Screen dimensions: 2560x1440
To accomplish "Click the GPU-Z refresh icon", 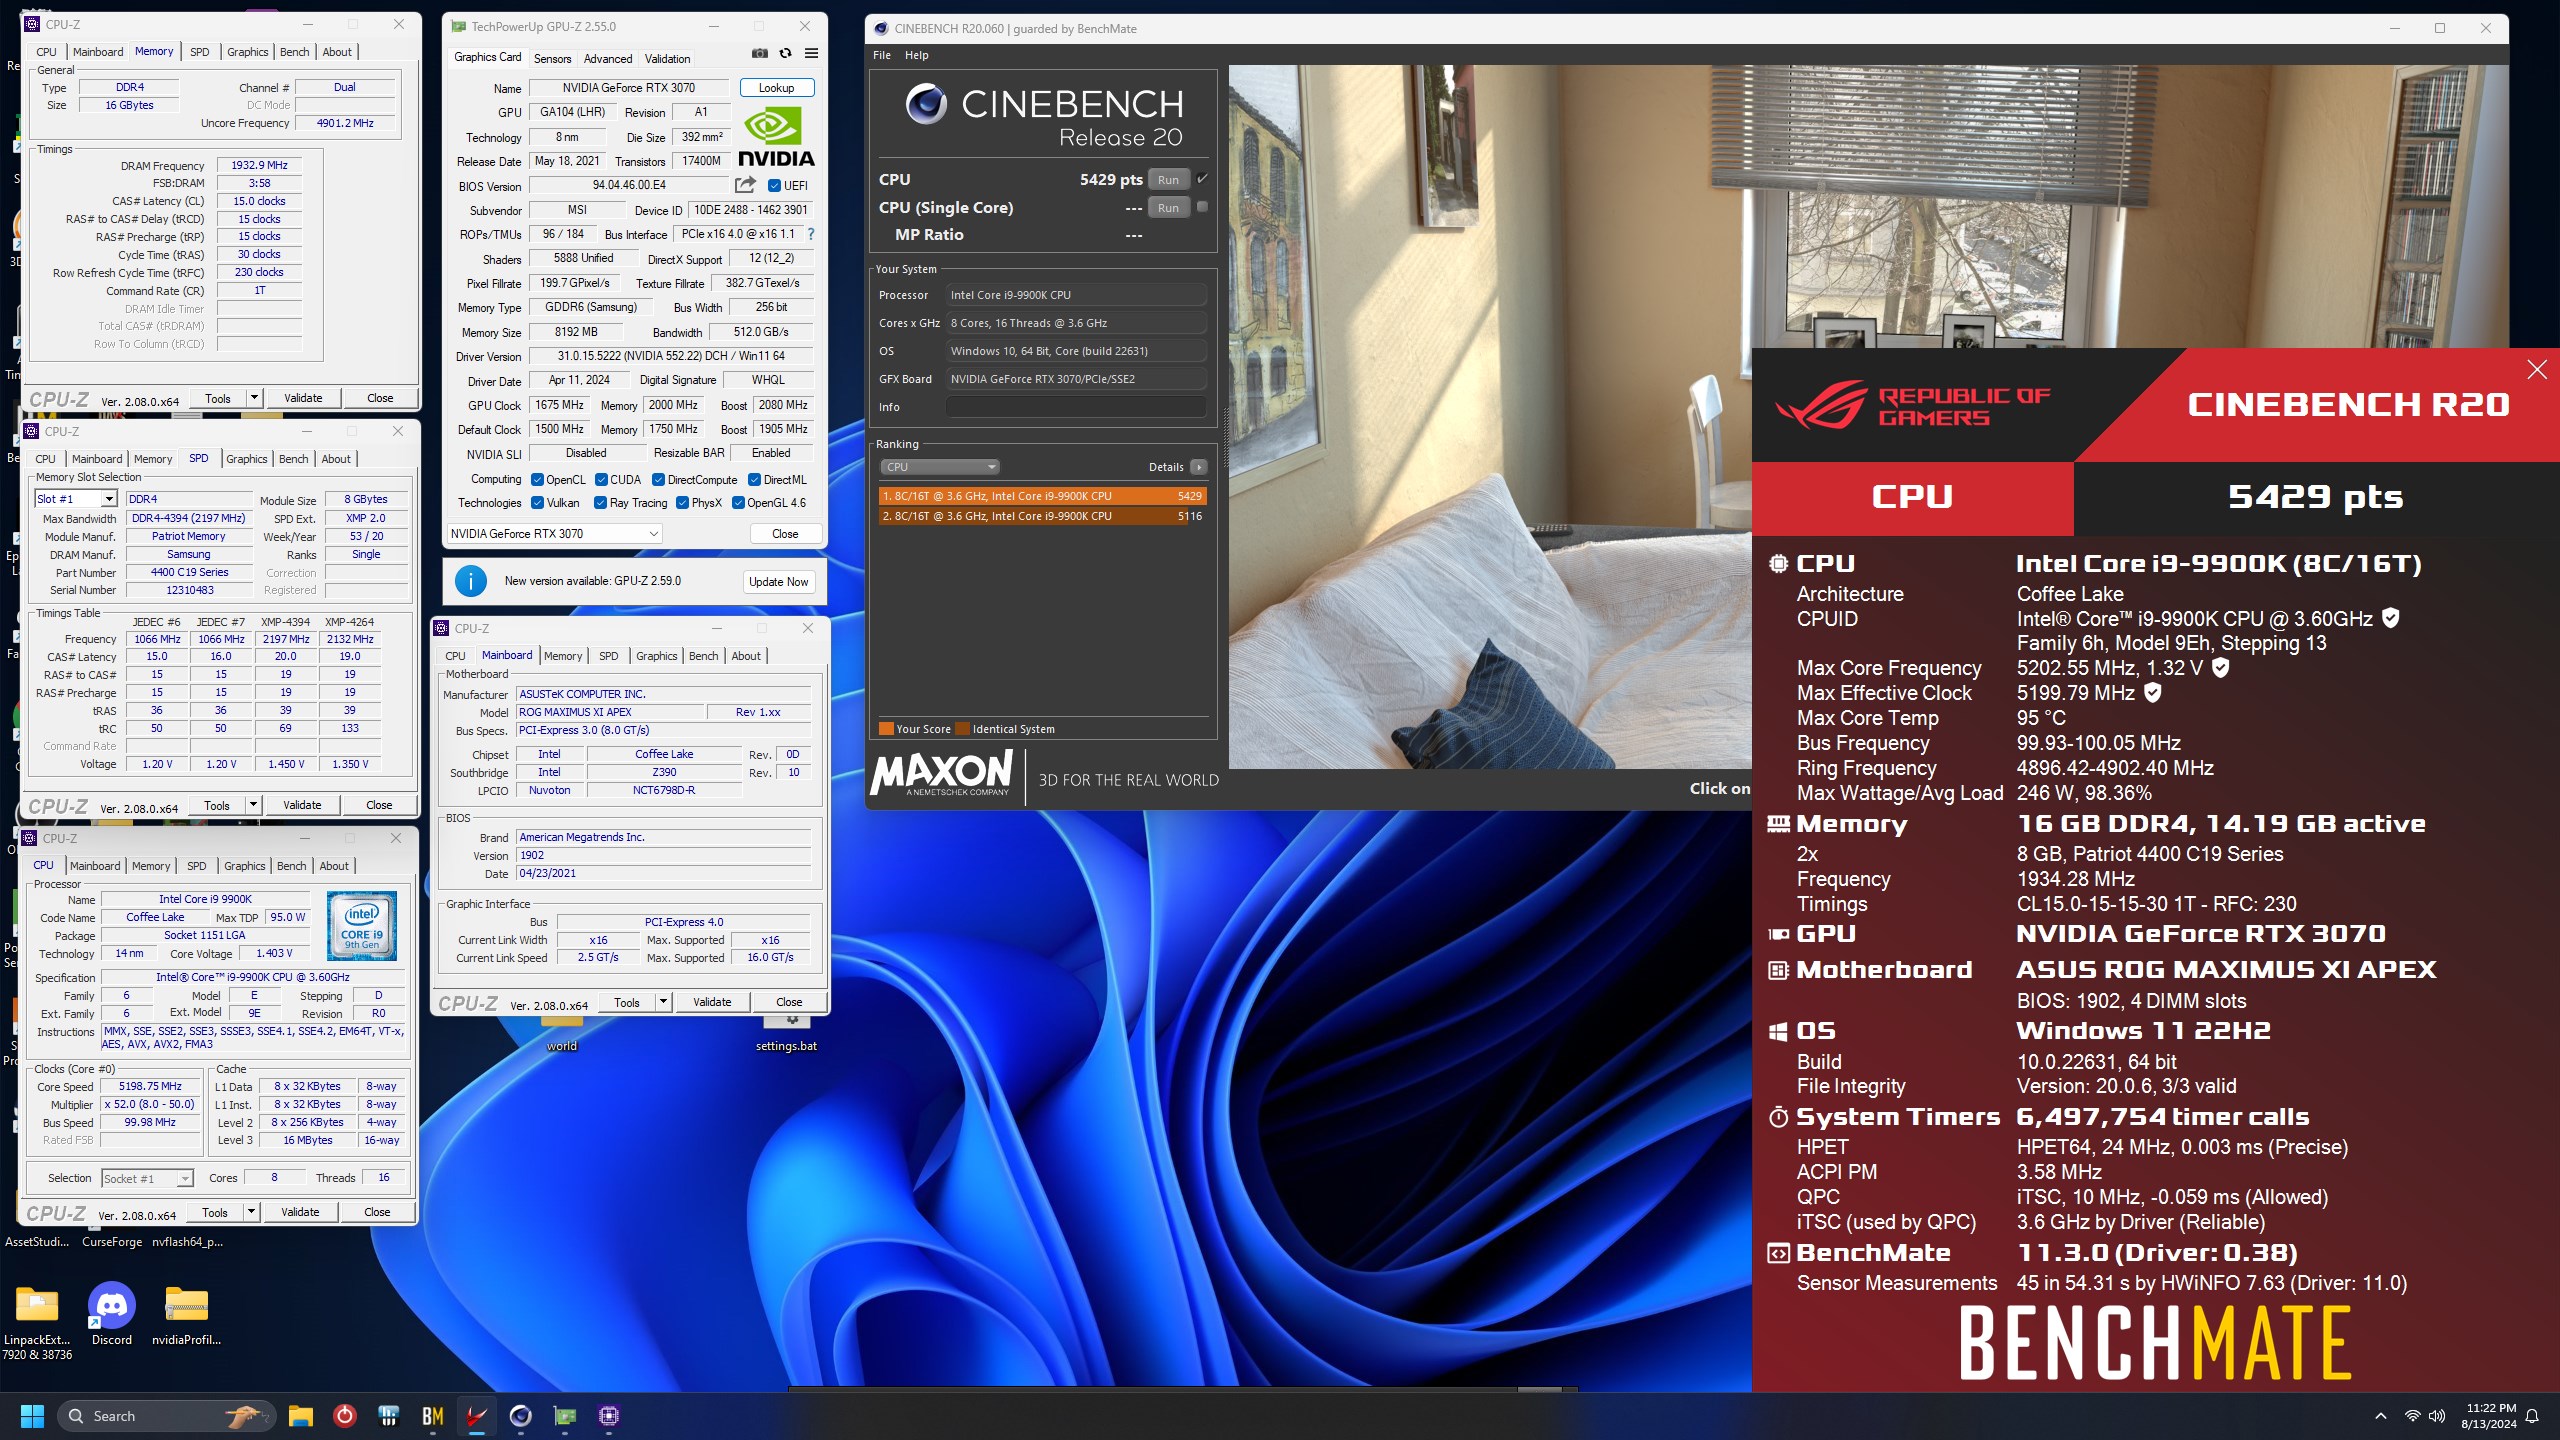I will coord(786,54).
